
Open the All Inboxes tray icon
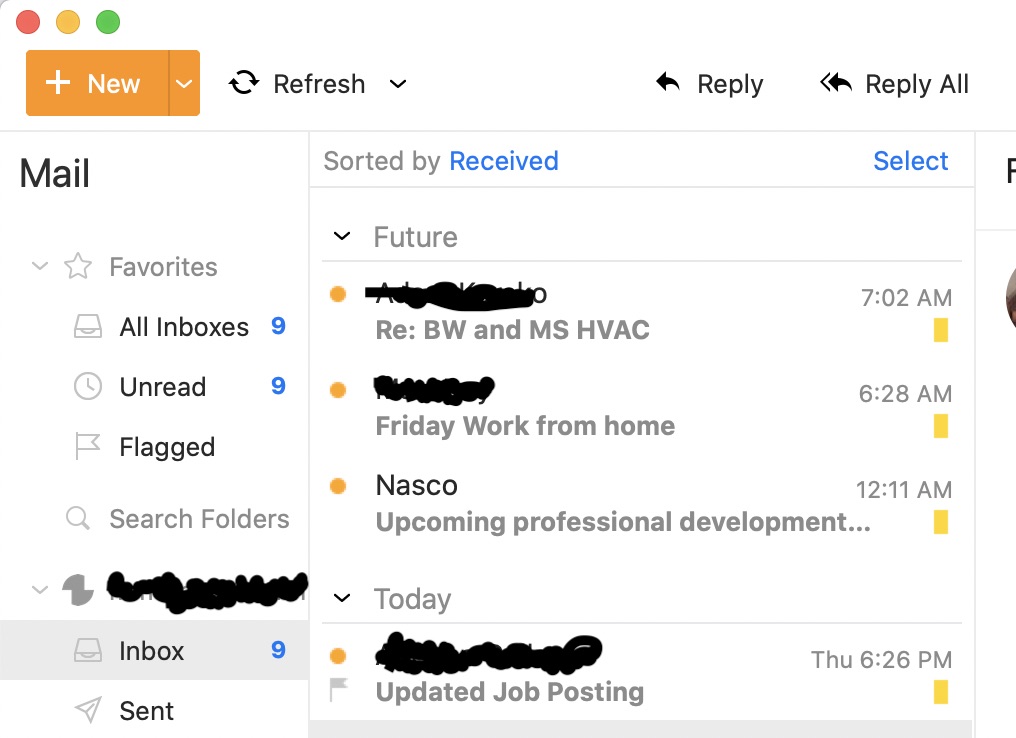pos(87,327)
